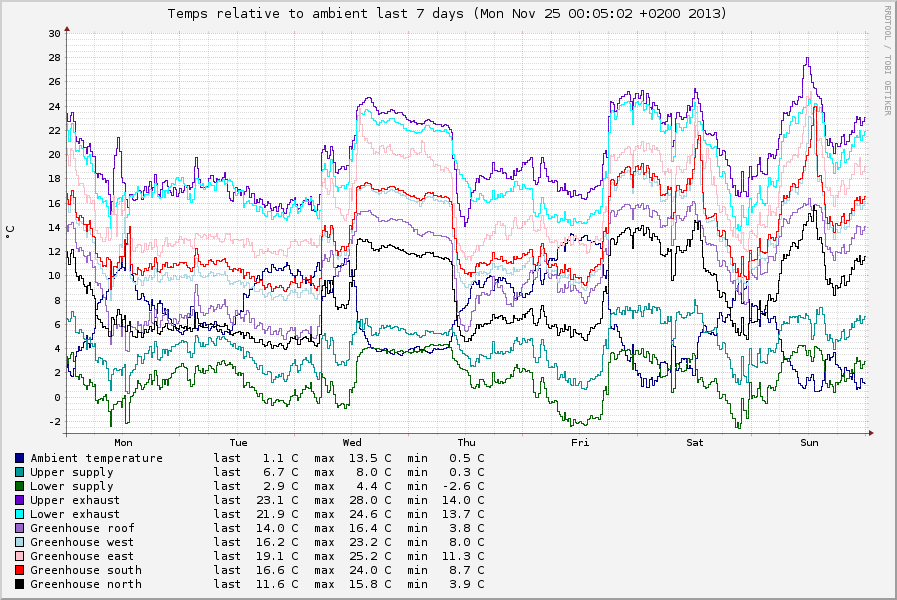Select Greenhouse east max value '25.2 C'
897x600 pixels.
tap(370, 556)
